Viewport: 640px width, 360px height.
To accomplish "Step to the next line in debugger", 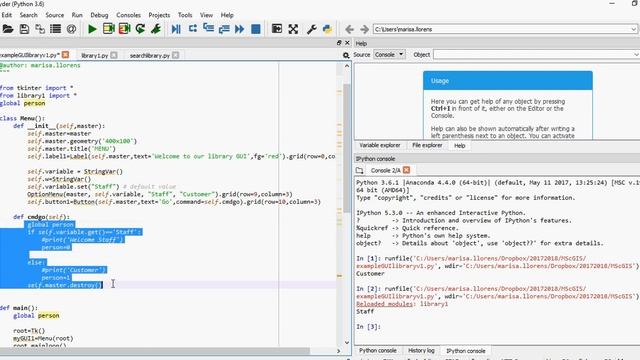I will 193,29.
